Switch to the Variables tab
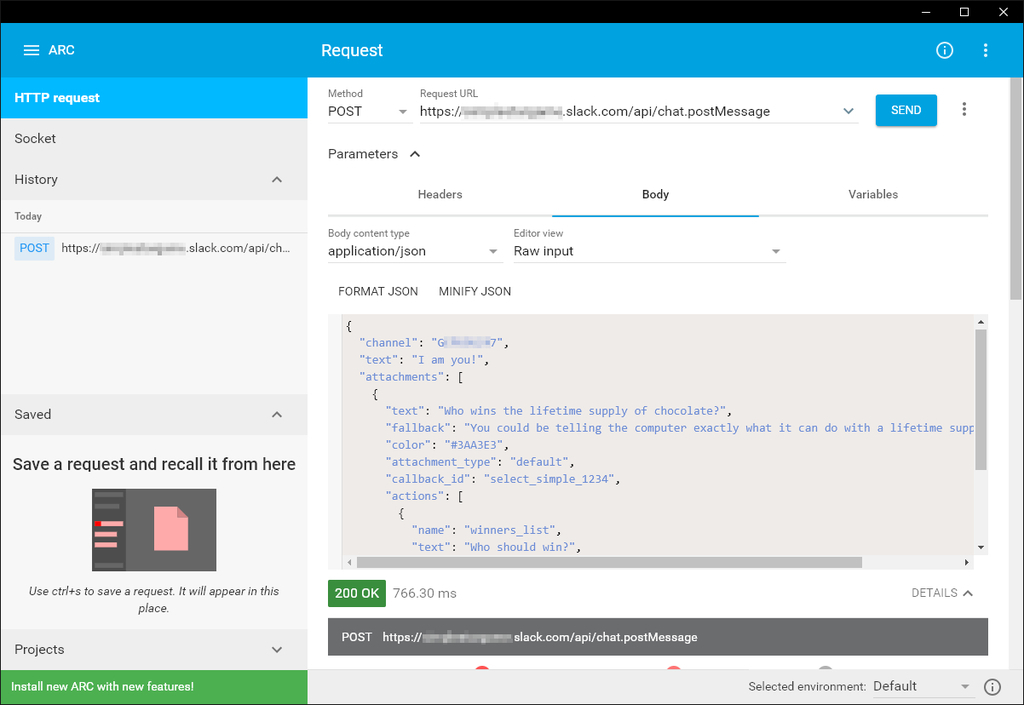This screenshot has height=705, width=1024. point(873,195)
